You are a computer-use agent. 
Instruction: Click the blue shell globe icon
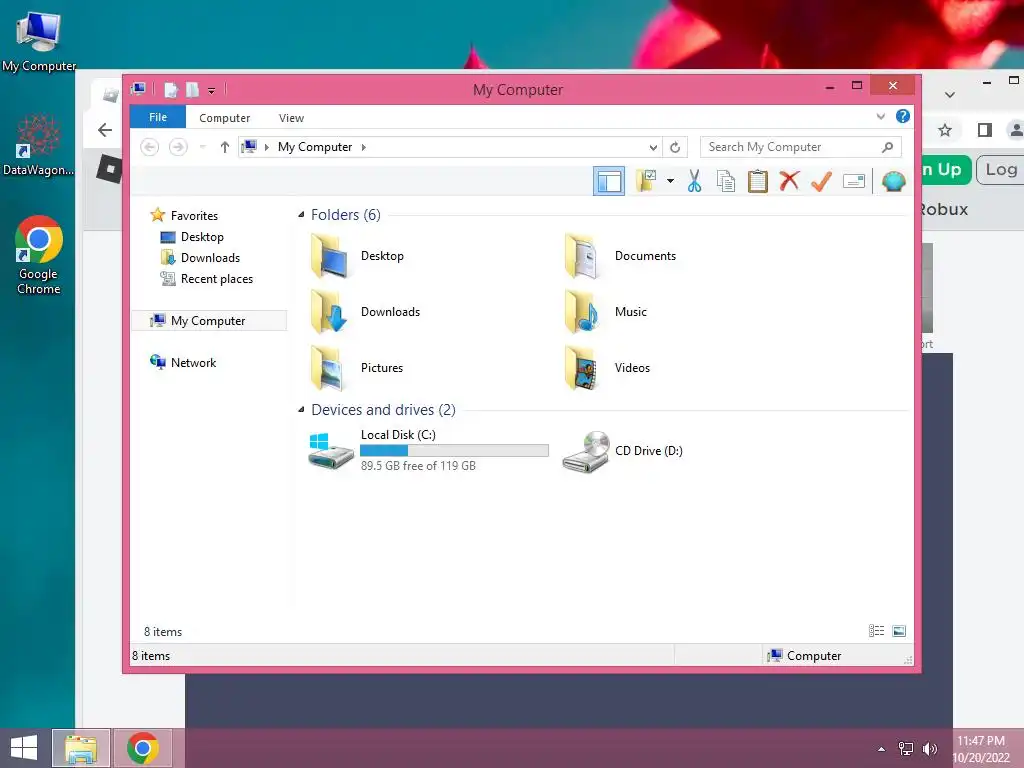pos(893,181)
